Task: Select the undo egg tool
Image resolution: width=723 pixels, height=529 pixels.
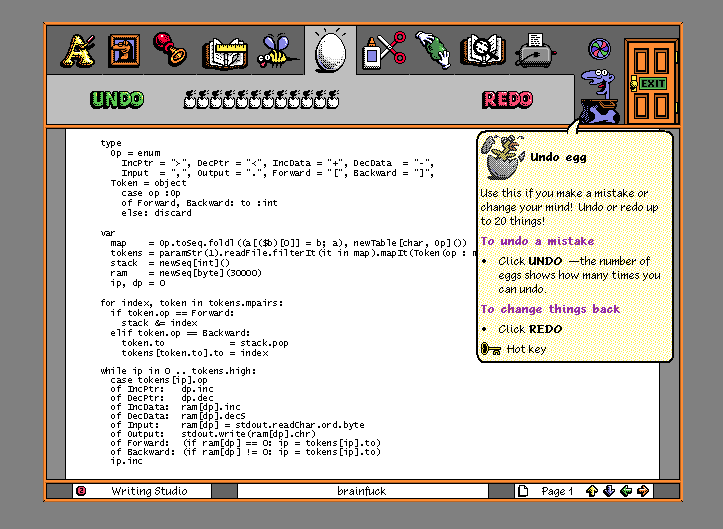Action: [330, 50]
